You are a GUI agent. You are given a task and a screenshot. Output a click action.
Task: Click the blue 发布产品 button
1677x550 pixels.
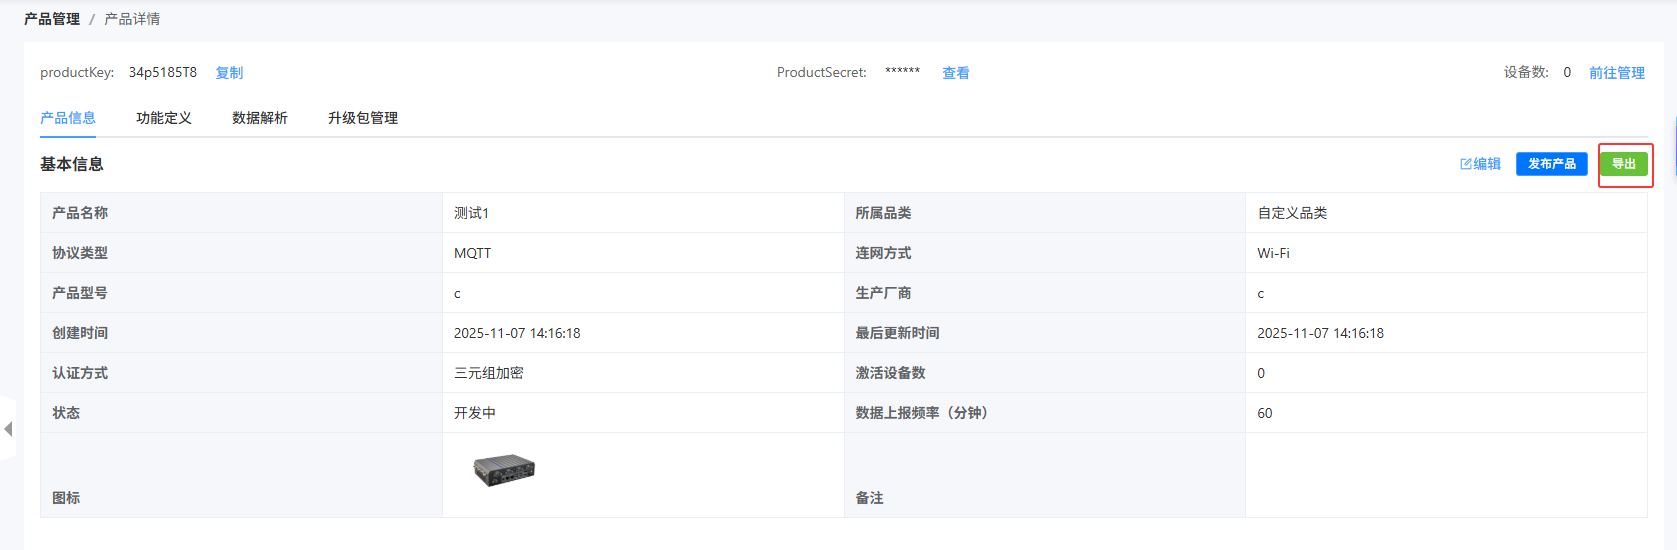[x=1551, y=164]
